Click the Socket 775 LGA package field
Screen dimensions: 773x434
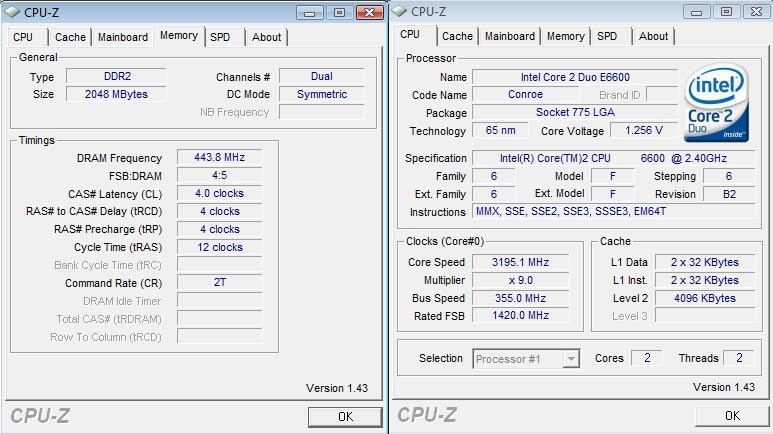(575, 112)
